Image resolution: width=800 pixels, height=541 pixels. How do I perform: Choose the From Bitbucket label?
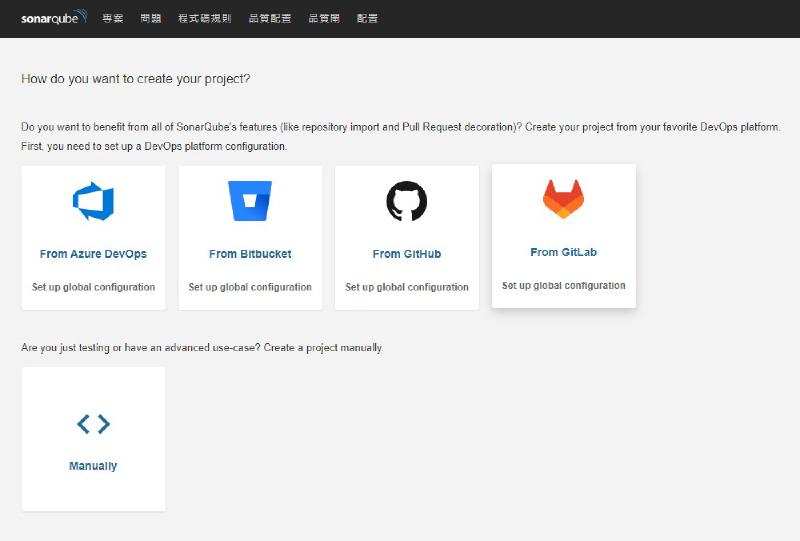pyautogui.click(x=250, y=254)
